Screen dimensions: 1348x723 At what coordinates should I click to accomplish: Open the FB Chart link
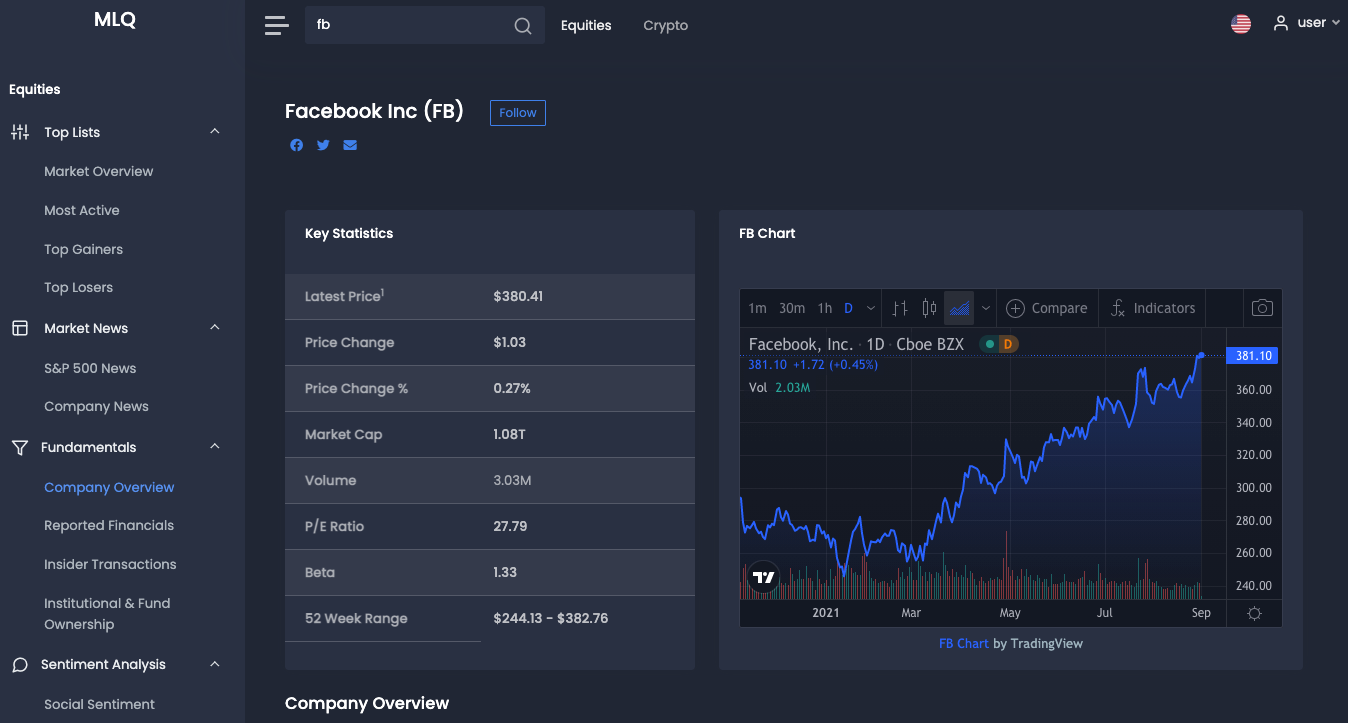(964, 644)
